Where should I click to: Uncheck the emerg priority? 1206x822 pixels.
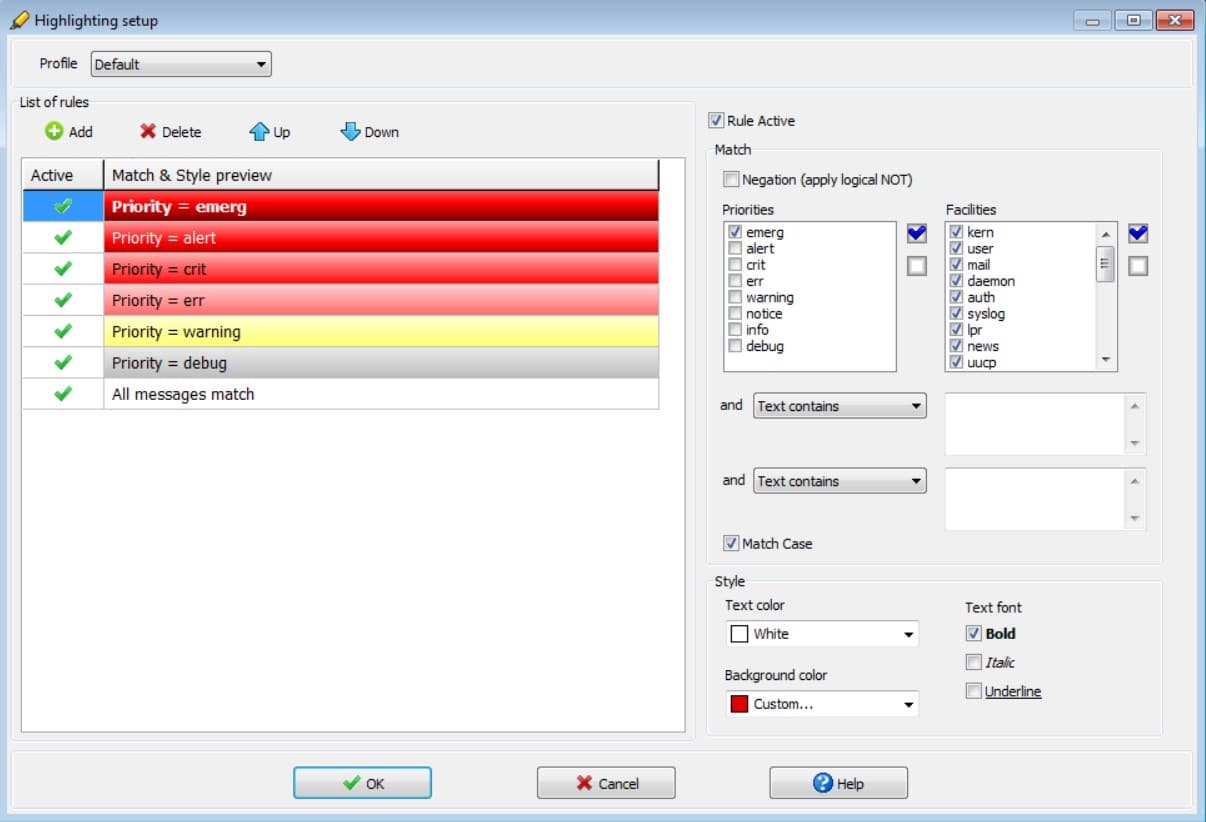(735, 232)
